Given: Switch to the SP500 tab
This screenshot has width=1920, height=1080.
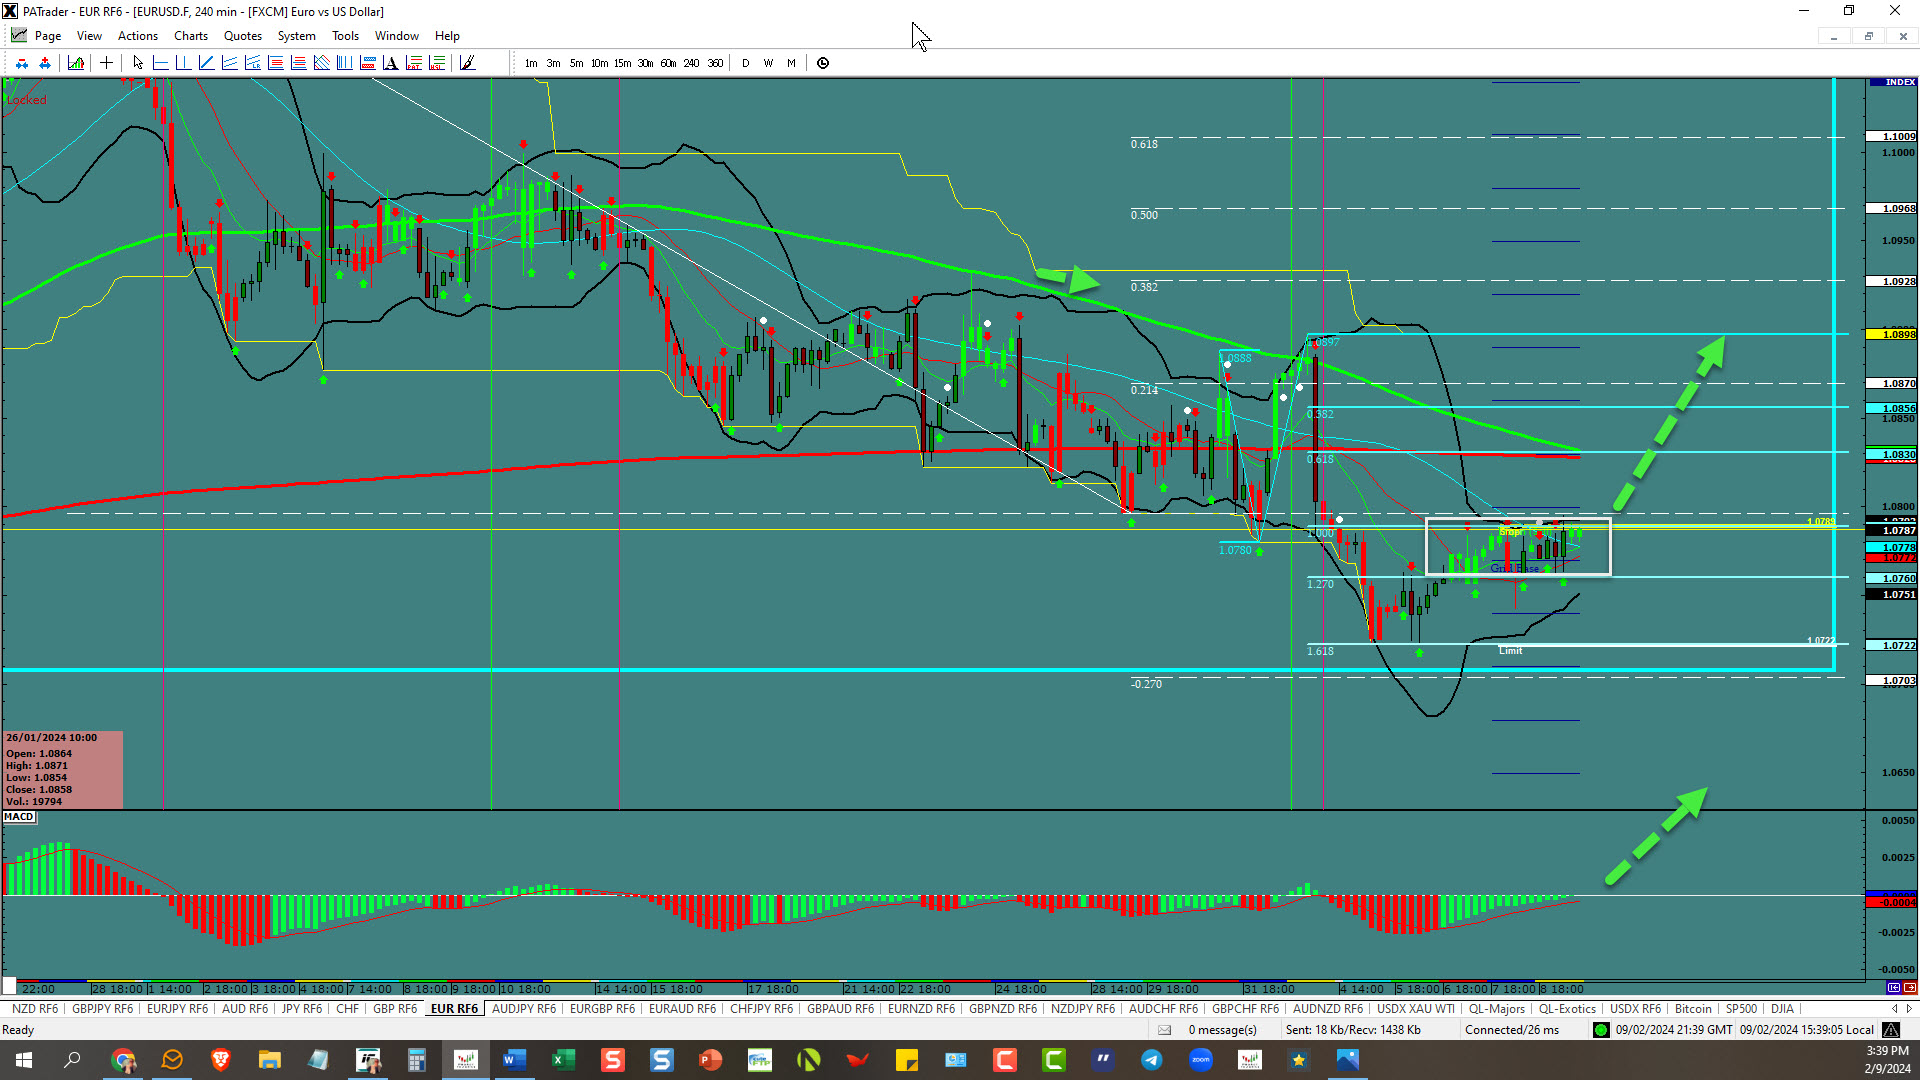Looking at the screenshot, I should [x=1741, y=1009].
